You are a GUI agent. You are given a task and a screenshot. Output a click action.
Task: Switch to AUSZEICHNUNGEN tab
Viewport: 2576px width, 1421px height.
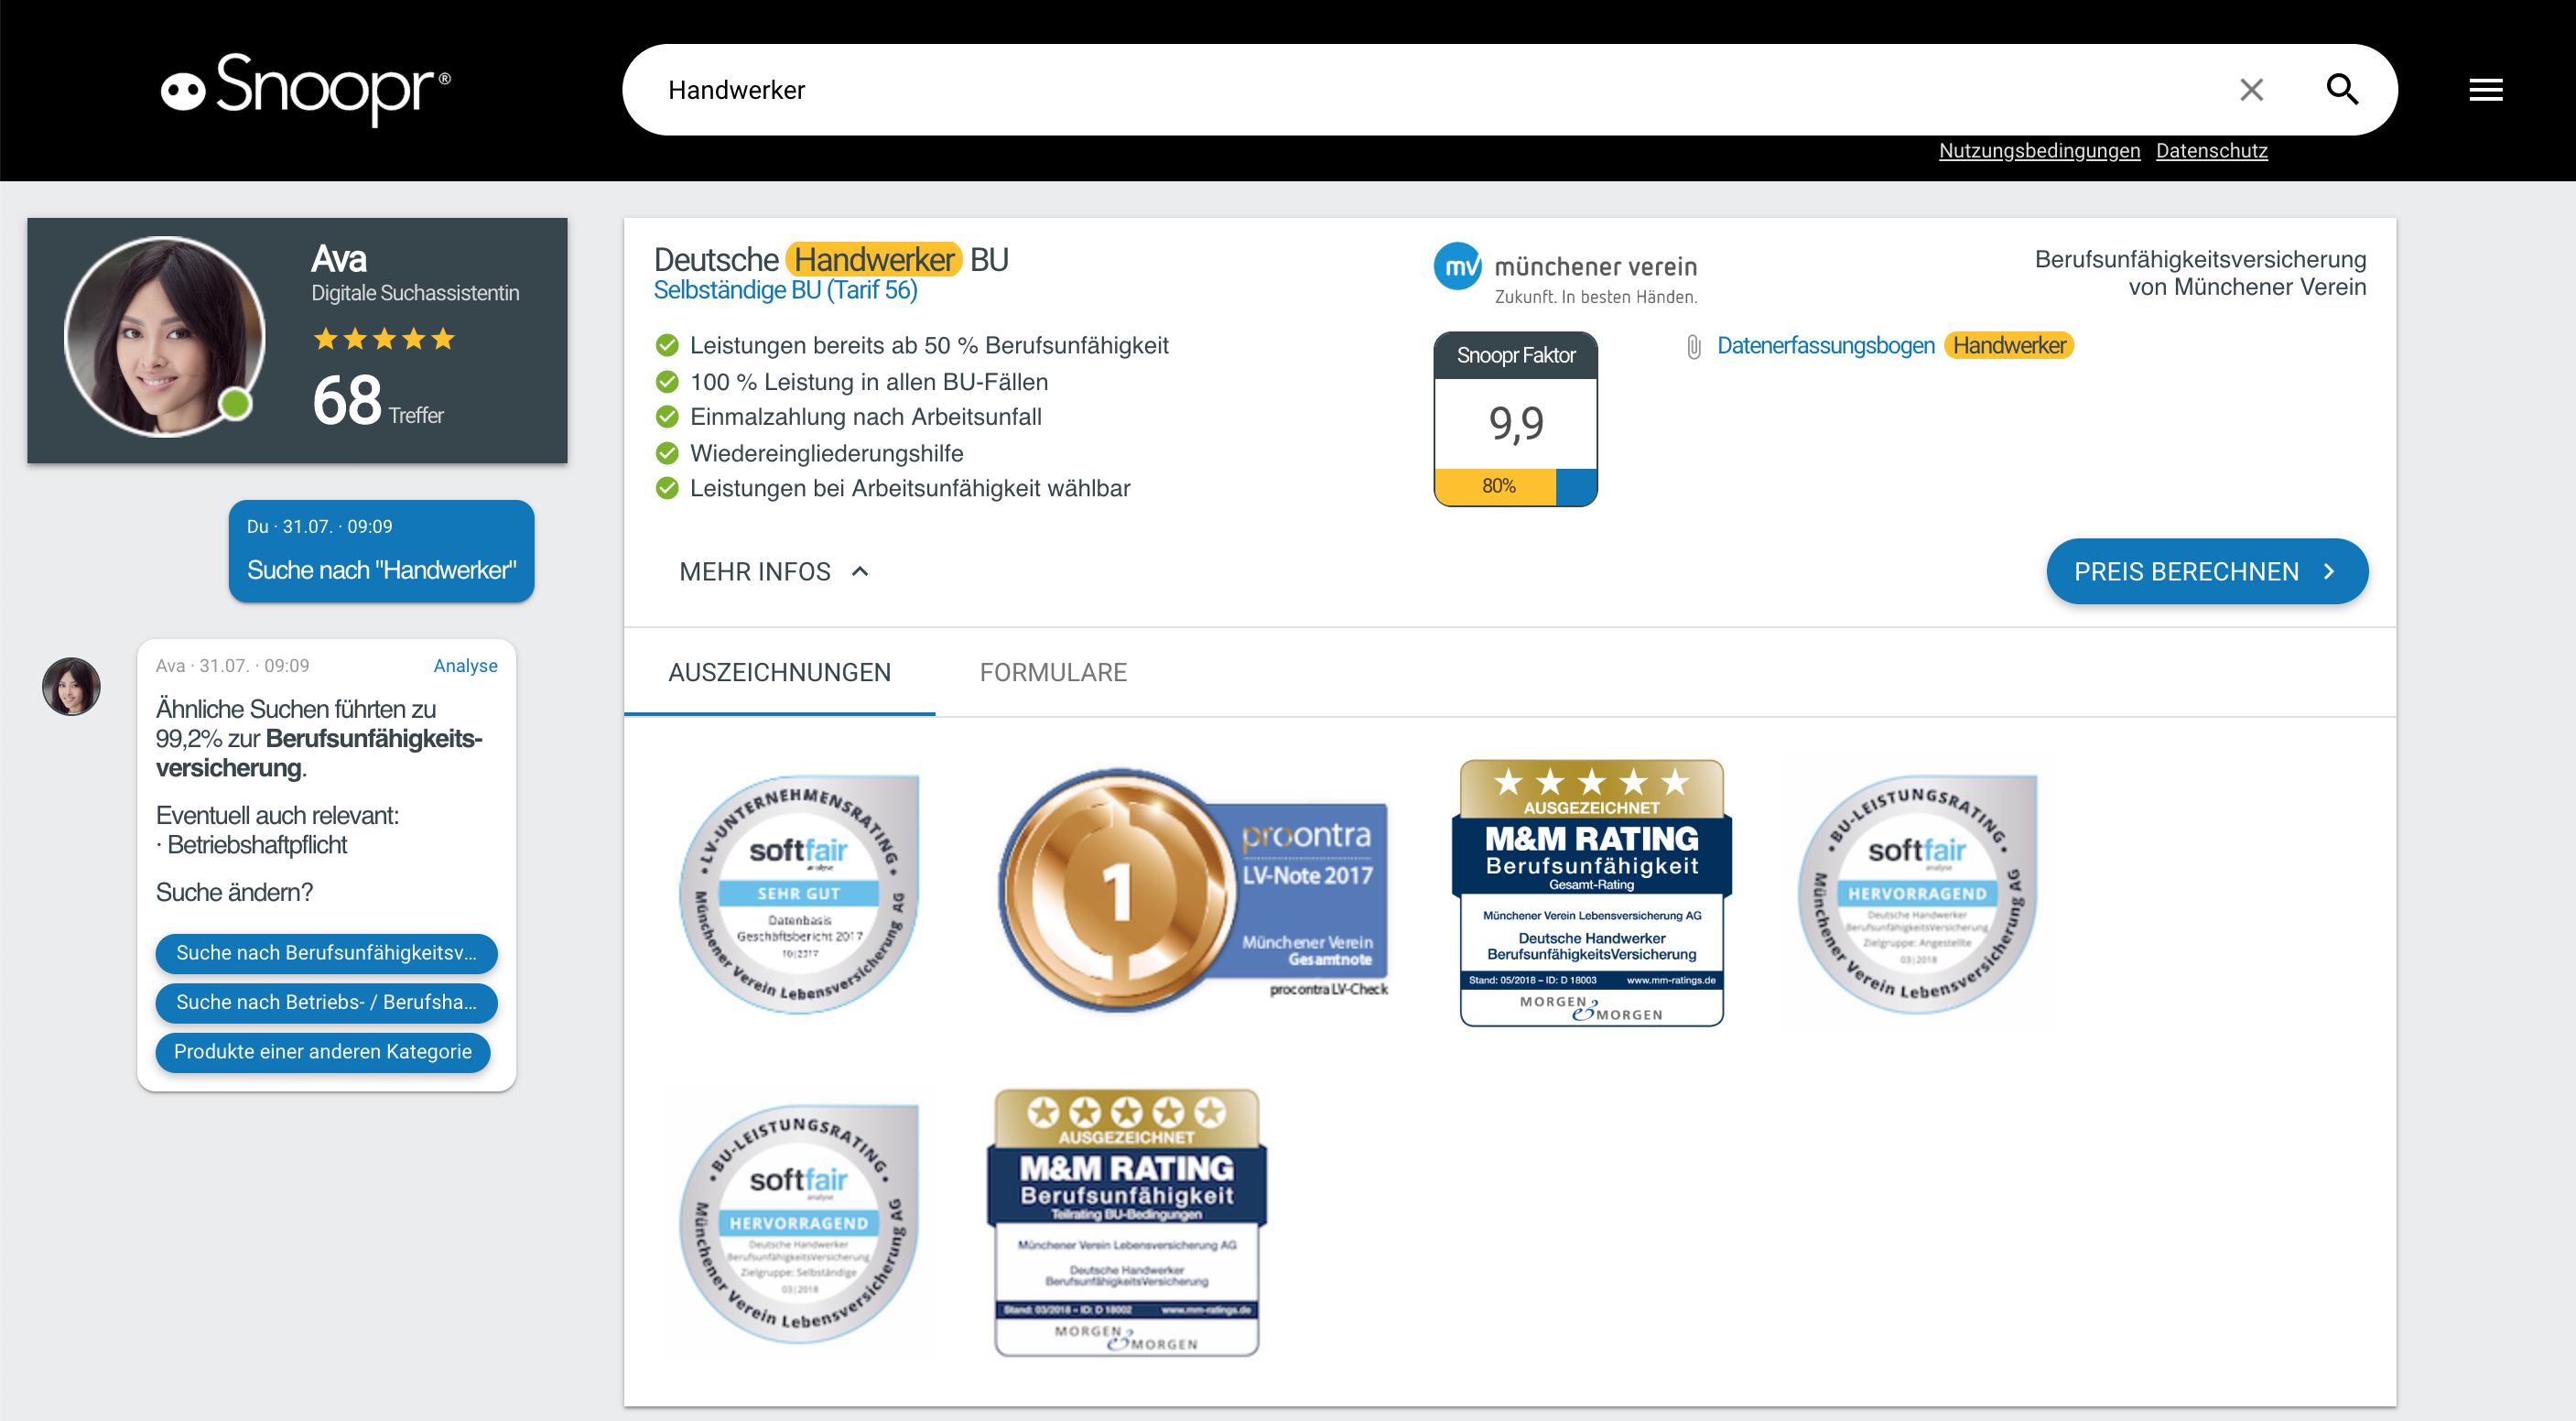pos(779,673)
